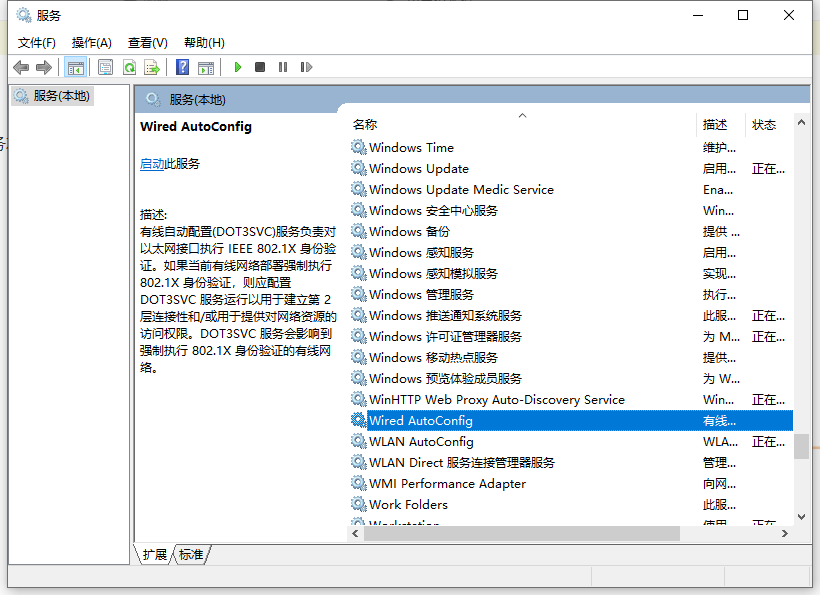The image size is (820, 595).
Task: Click gear icon beside Work Folders
Action: point(358,504)
